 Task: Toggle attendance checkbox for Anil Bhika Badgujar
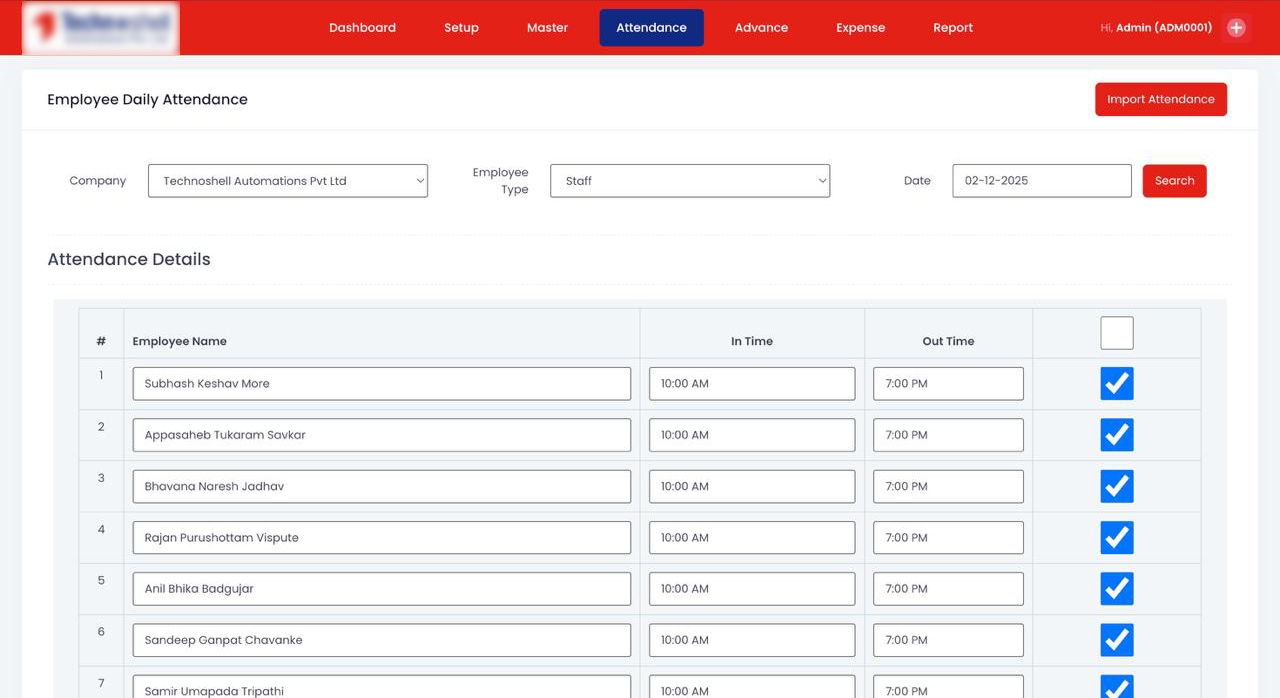[1116, 588]
